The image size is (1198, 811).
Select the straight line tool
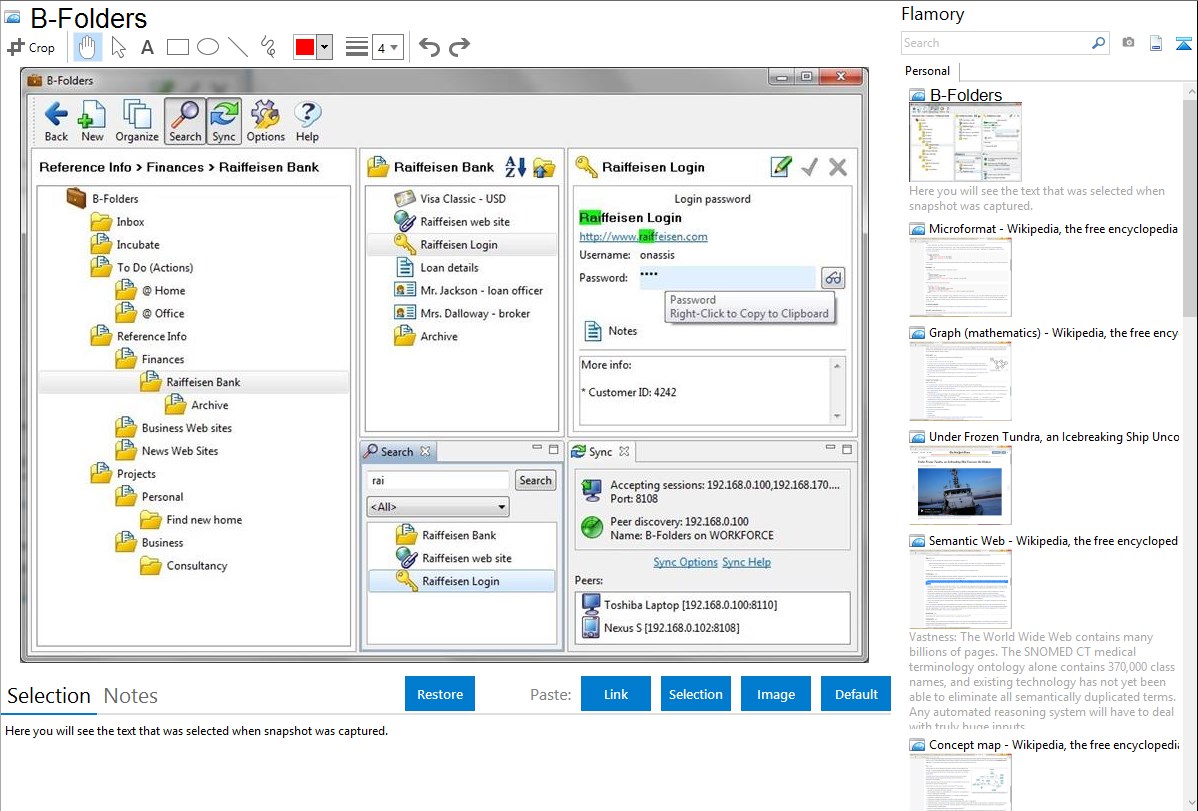(238, 47)
